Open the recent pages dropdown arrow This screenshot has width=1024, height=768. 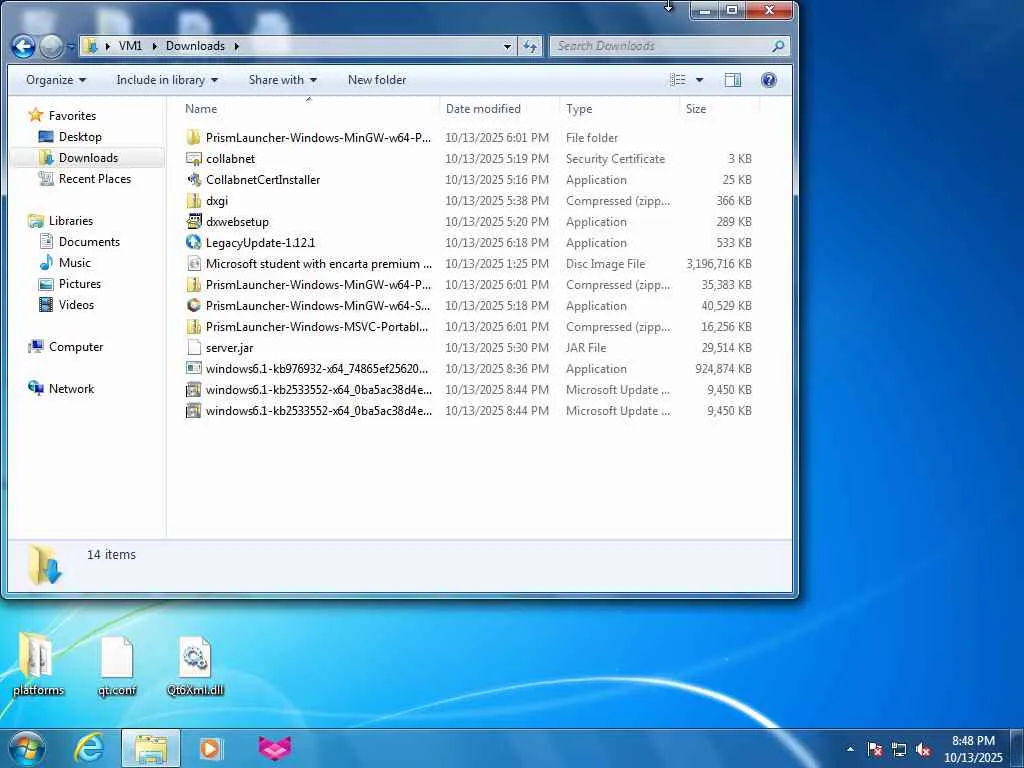[x=71, y=46]
